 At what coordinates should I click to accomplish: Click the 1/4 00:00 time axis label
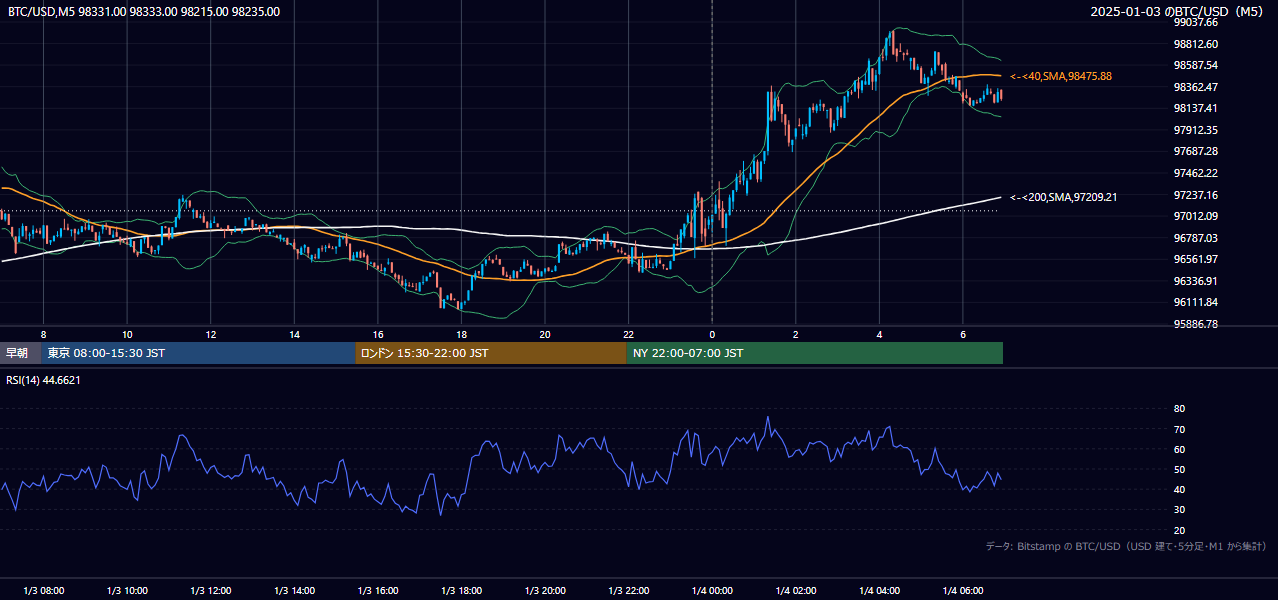click(712, 591)
